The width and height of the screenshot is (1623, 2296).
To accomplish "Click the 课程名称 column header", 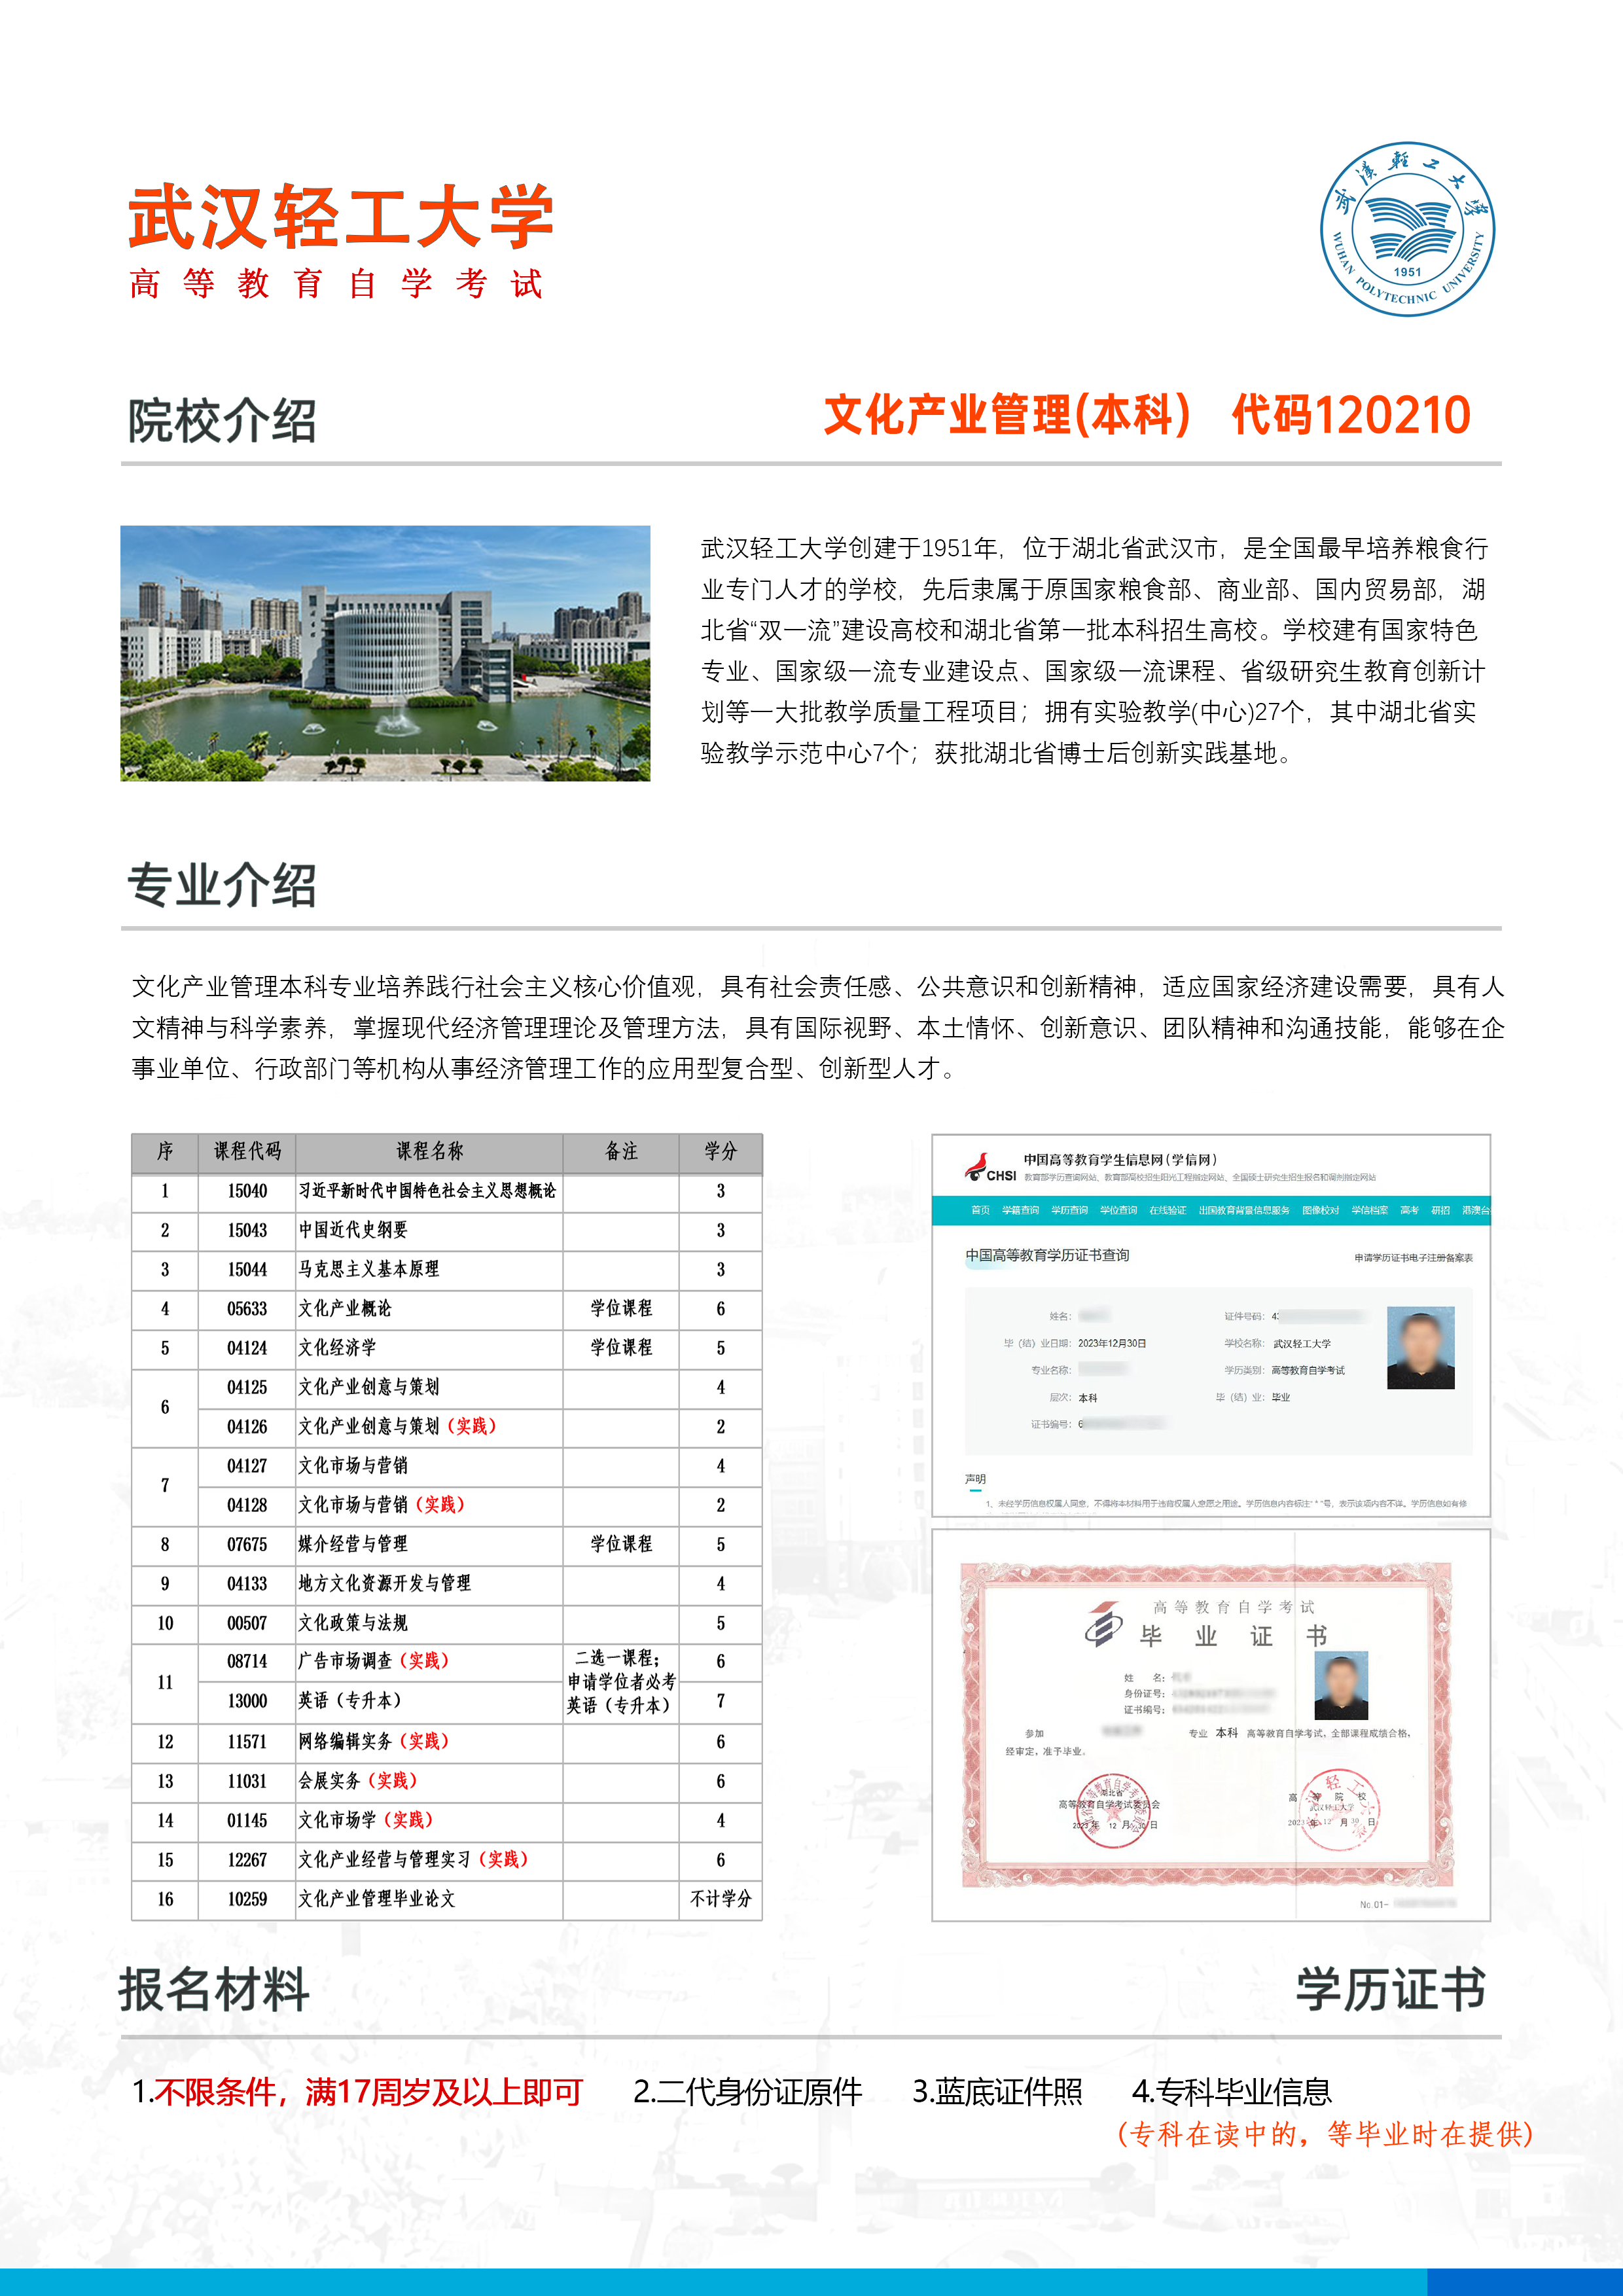I will (429, 1152).
